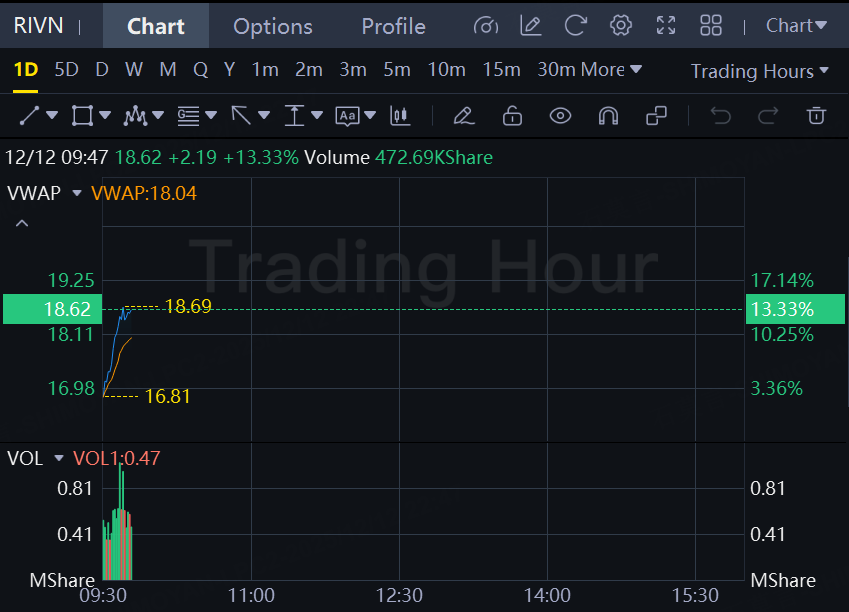Open chart settings gear icon
This screenshot has width=849, height=612.
pyautogui.click(x=621, y=26)
